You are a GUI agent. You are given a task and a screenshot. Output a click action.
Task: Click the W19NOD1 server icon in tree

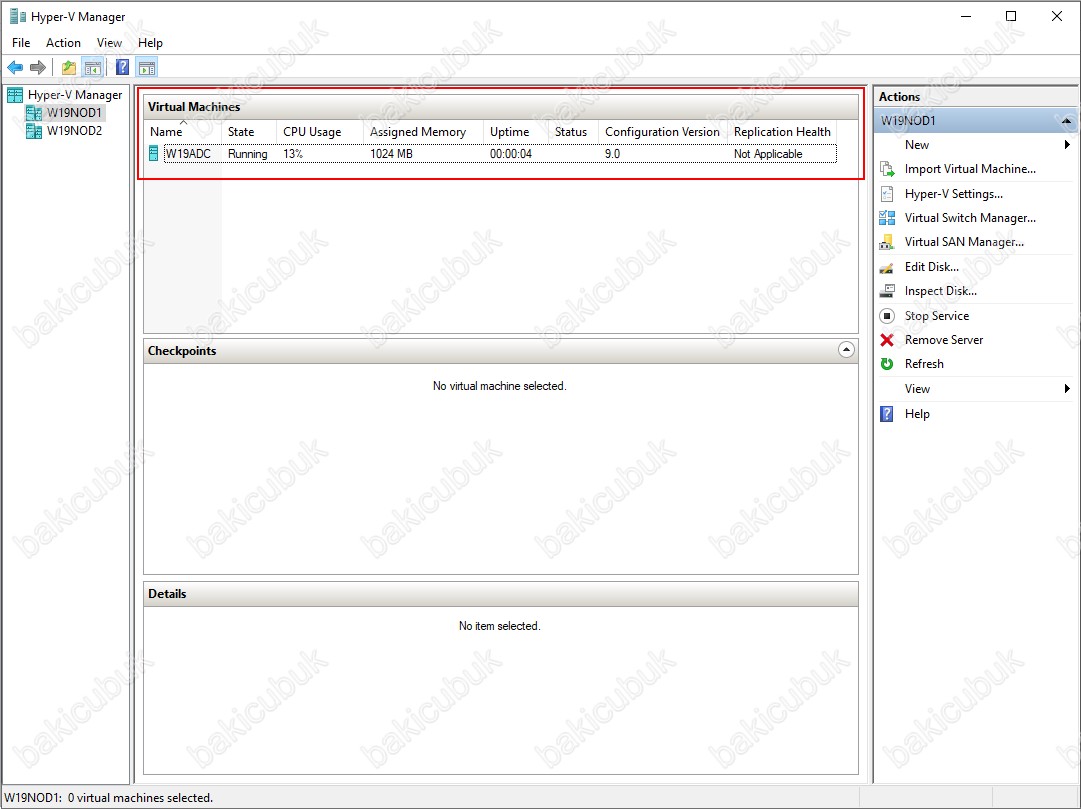click(x=34, y=112)
